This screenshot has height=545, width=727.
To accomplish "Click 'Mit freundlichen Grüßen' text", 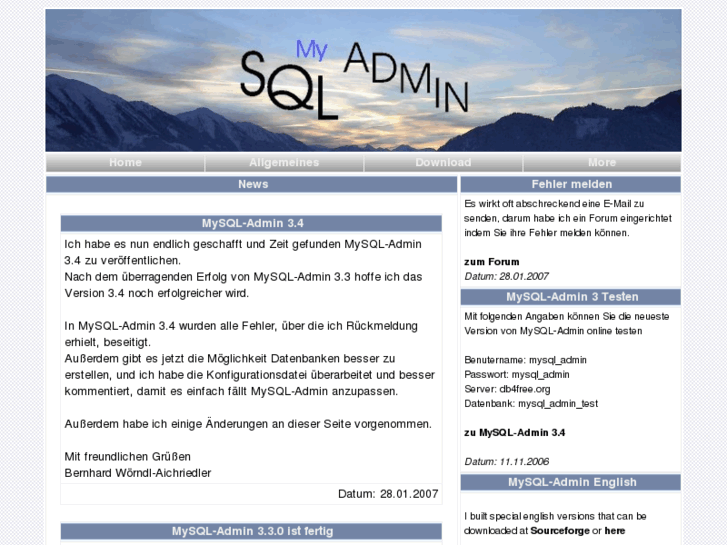I will click(x=128, y=457).
